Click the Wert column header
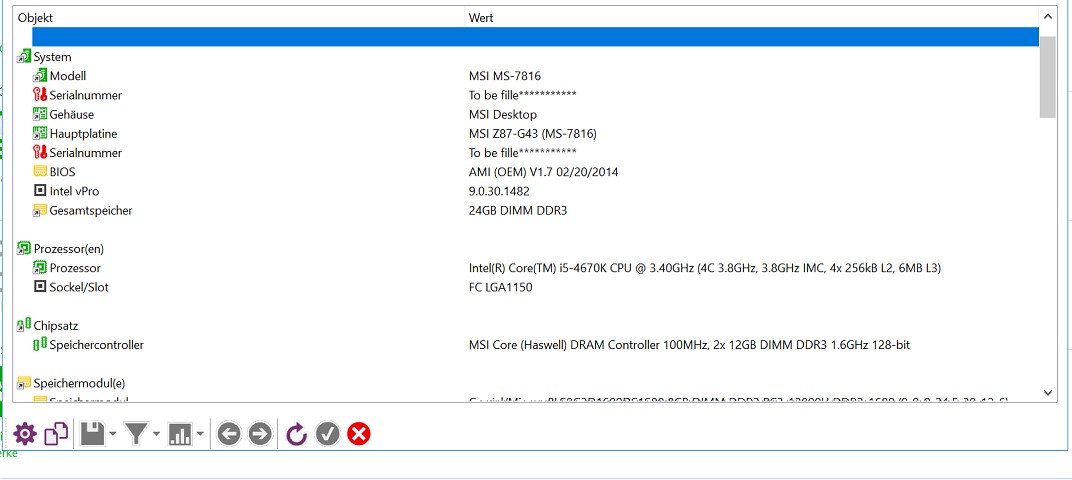Image resolution: width=1072 pixels, height=480 pixels. (x=751, y=18)
